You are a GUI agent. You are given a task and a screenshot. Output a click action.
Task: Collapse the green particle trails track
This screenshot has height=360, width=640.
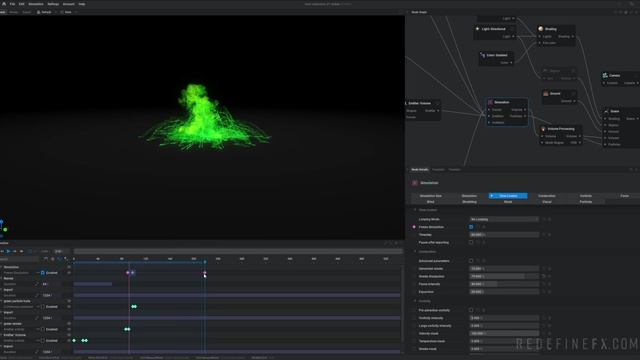click(x=1, y=301)
